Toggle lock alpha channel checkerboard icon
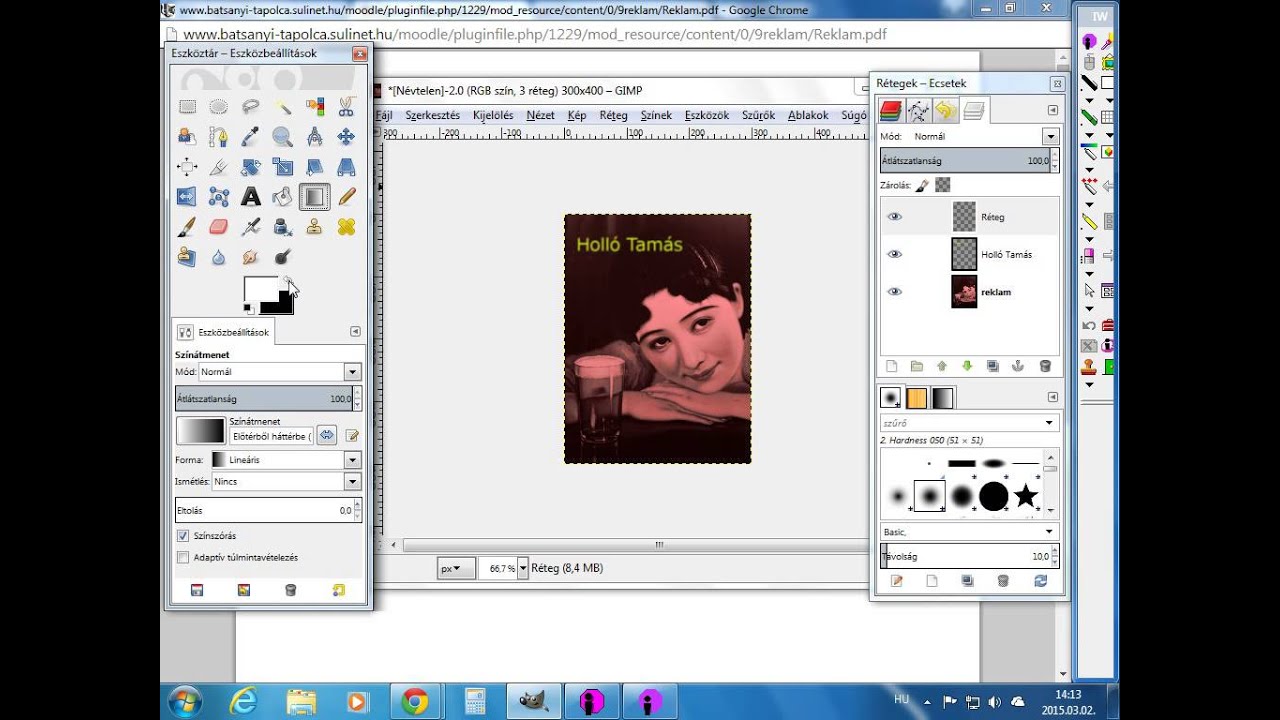Image resolution: width=1280 pixels, height=720 pixels. tap(942, 185)
